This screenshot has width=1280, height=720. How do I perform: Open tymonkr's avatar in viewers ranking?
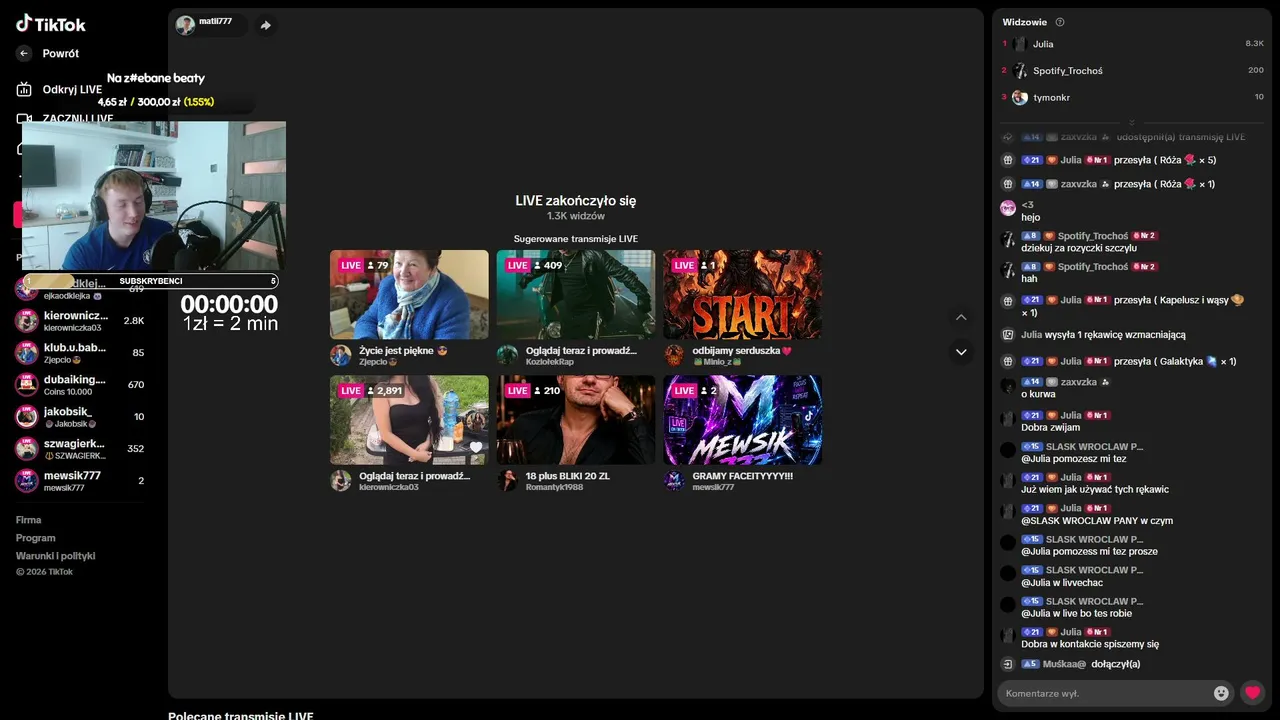tap(1019, 97)
